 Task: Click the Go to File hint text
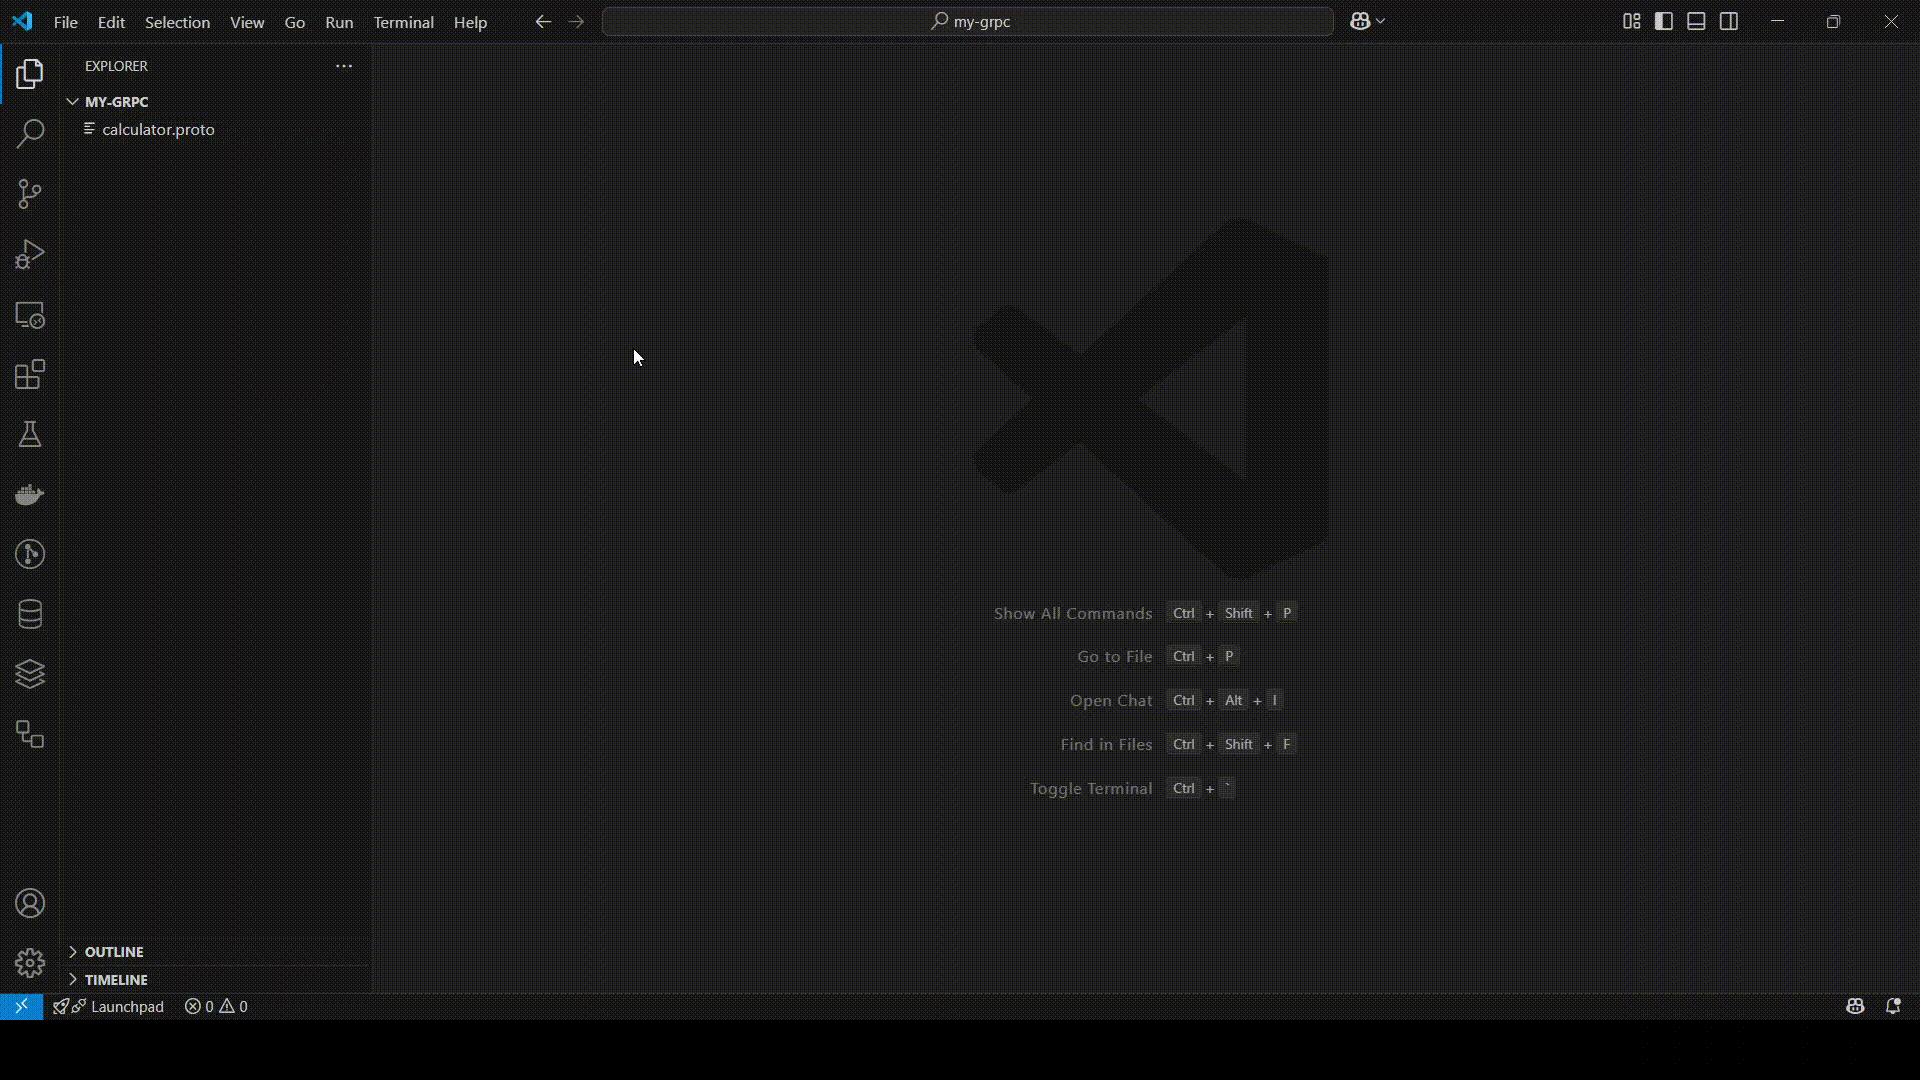[x=1115, y=656]
